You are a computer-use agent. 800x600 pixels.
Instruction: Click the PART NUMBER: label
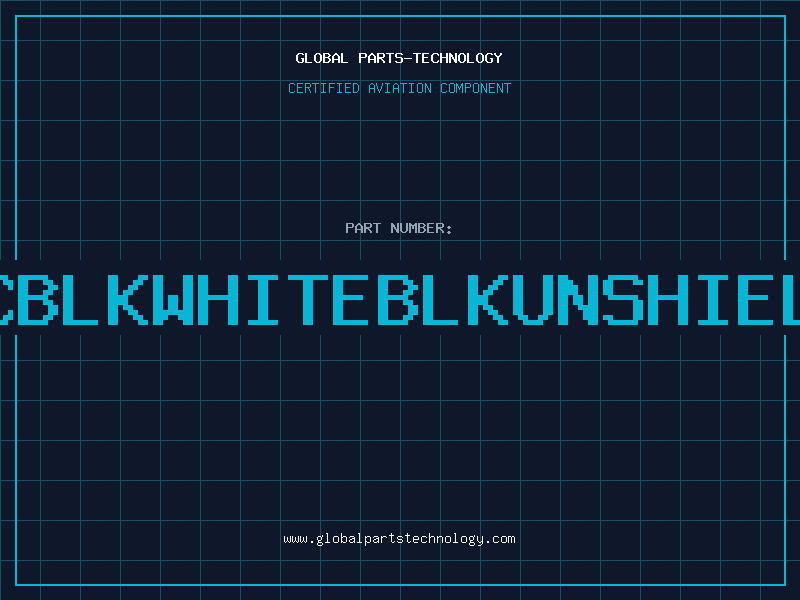(399, 228)
